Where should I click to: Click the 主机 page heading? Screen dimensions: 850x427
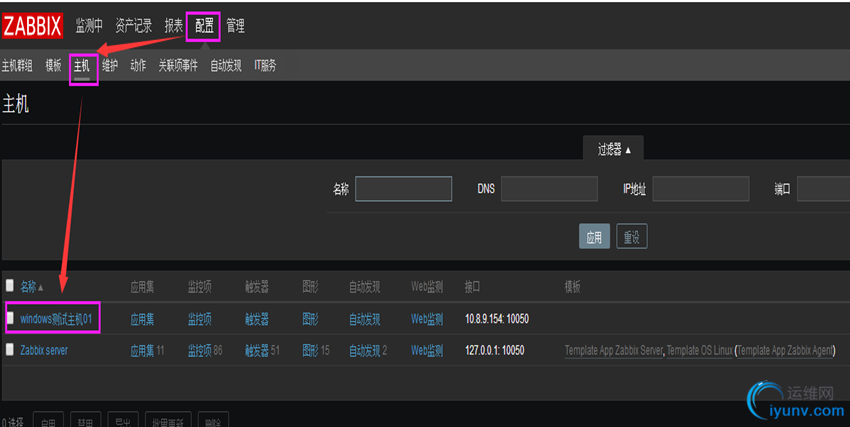click(16, 104)
